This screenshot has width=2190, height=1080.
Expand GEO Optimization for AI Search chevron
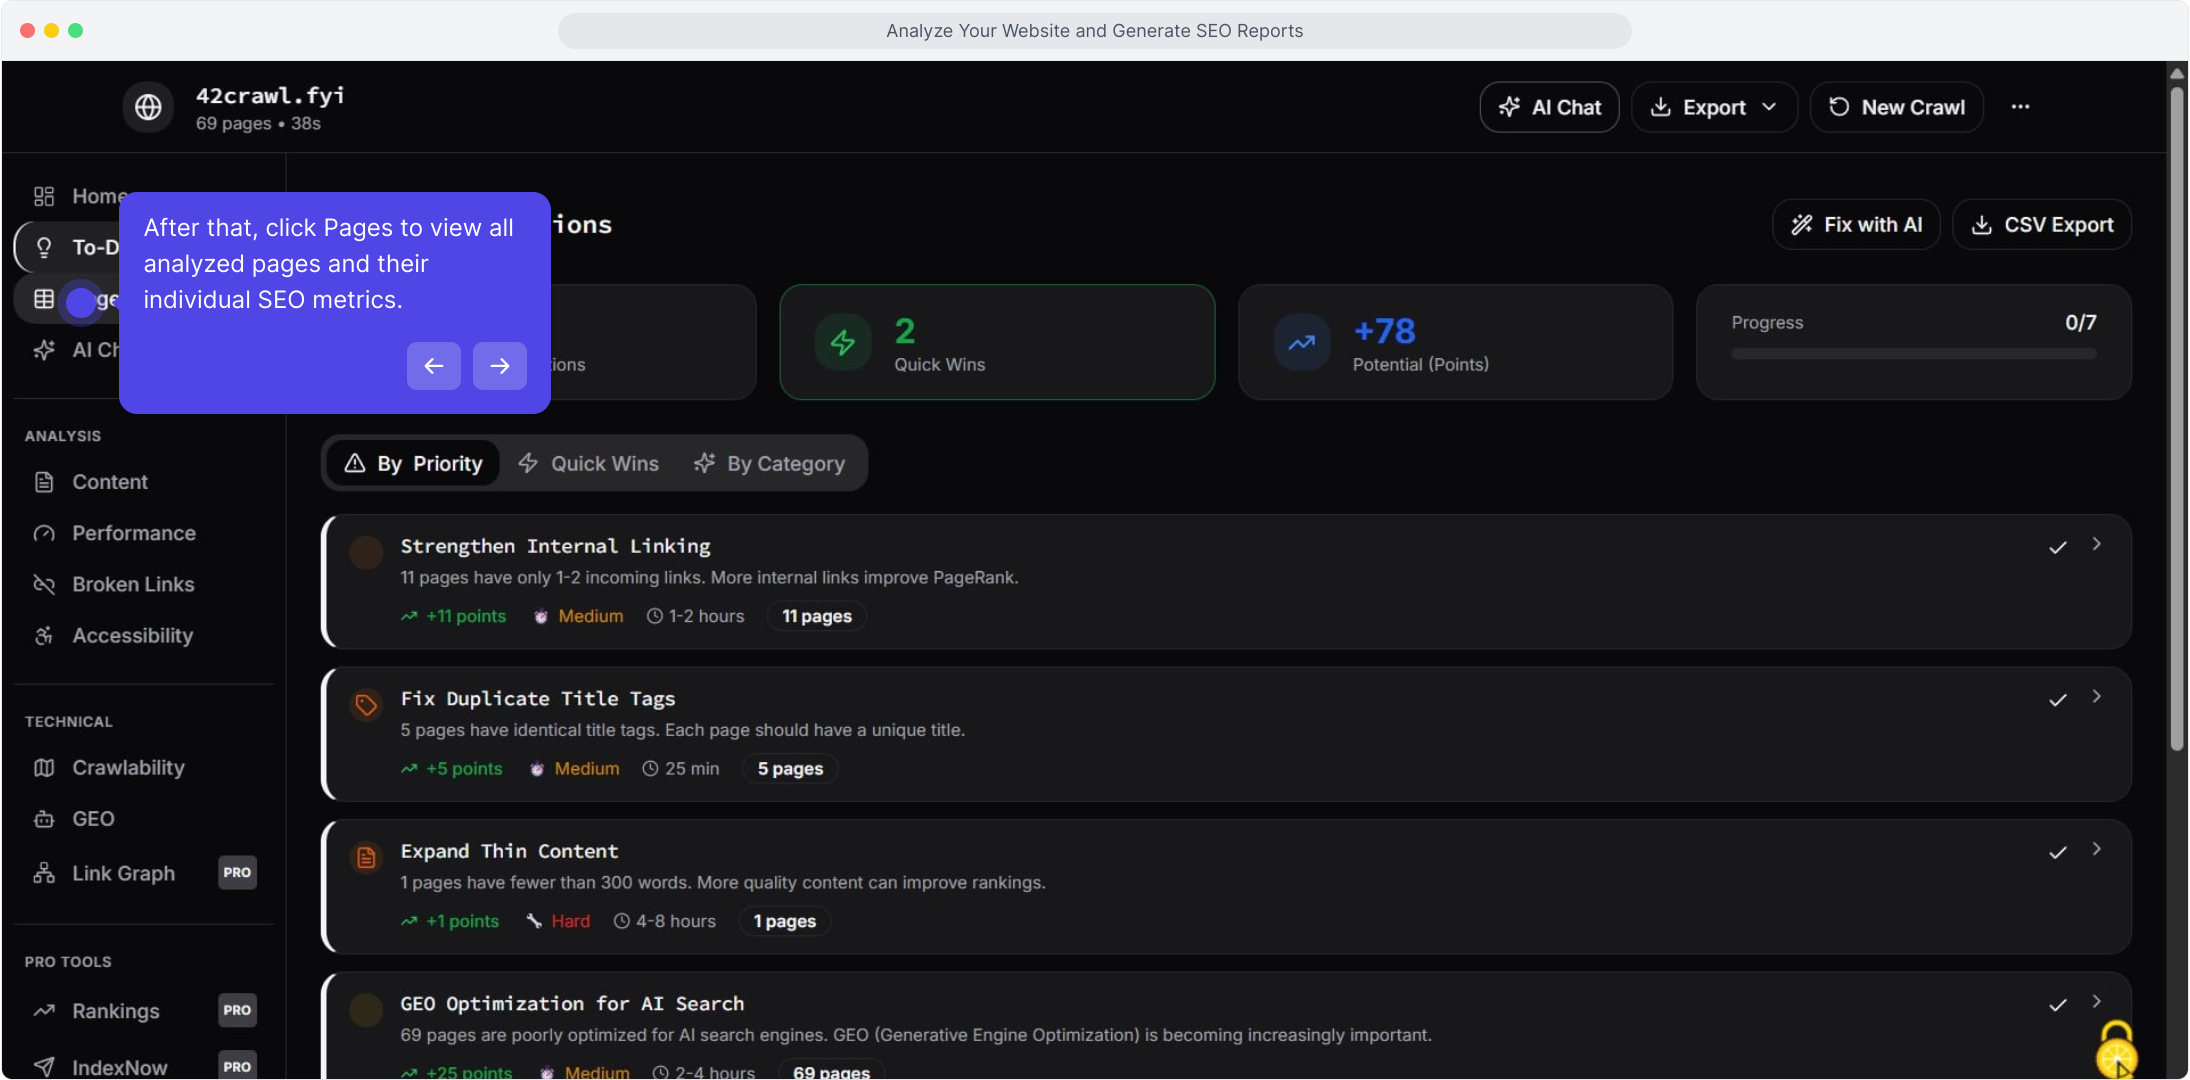[2097, 1001]
